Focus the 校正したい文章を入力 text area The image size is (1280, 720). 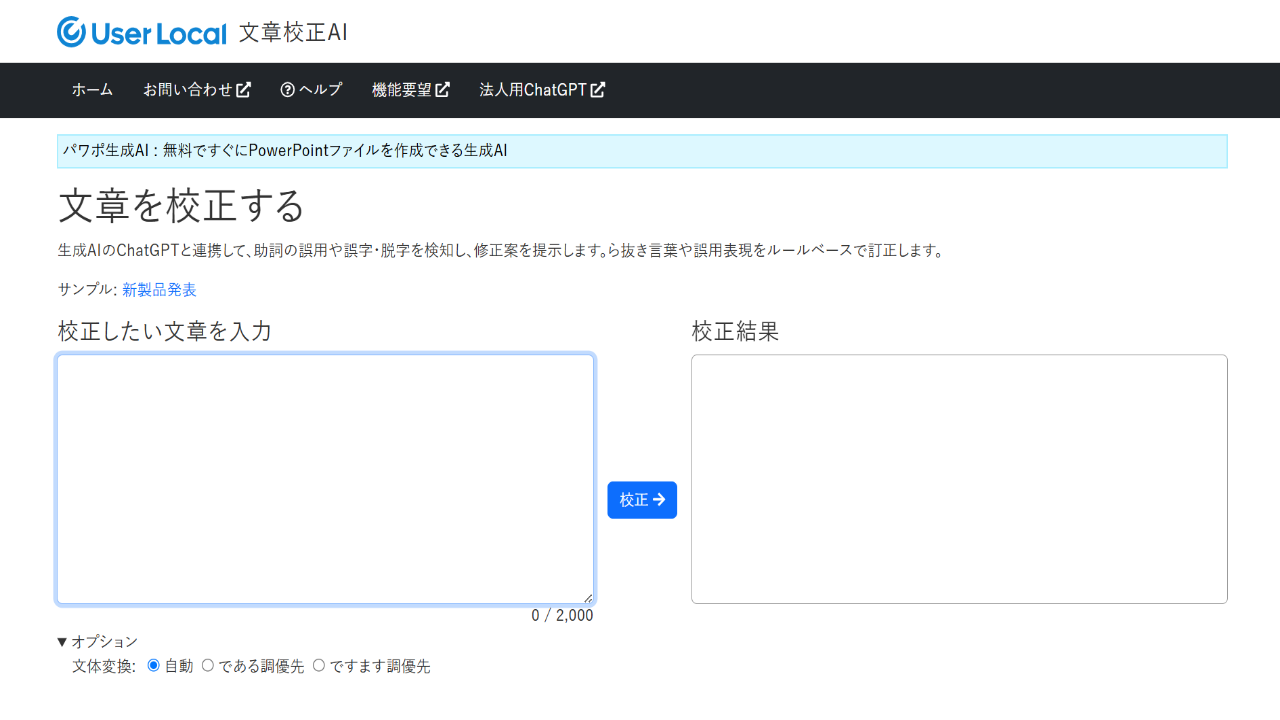[x=325, y=478]
